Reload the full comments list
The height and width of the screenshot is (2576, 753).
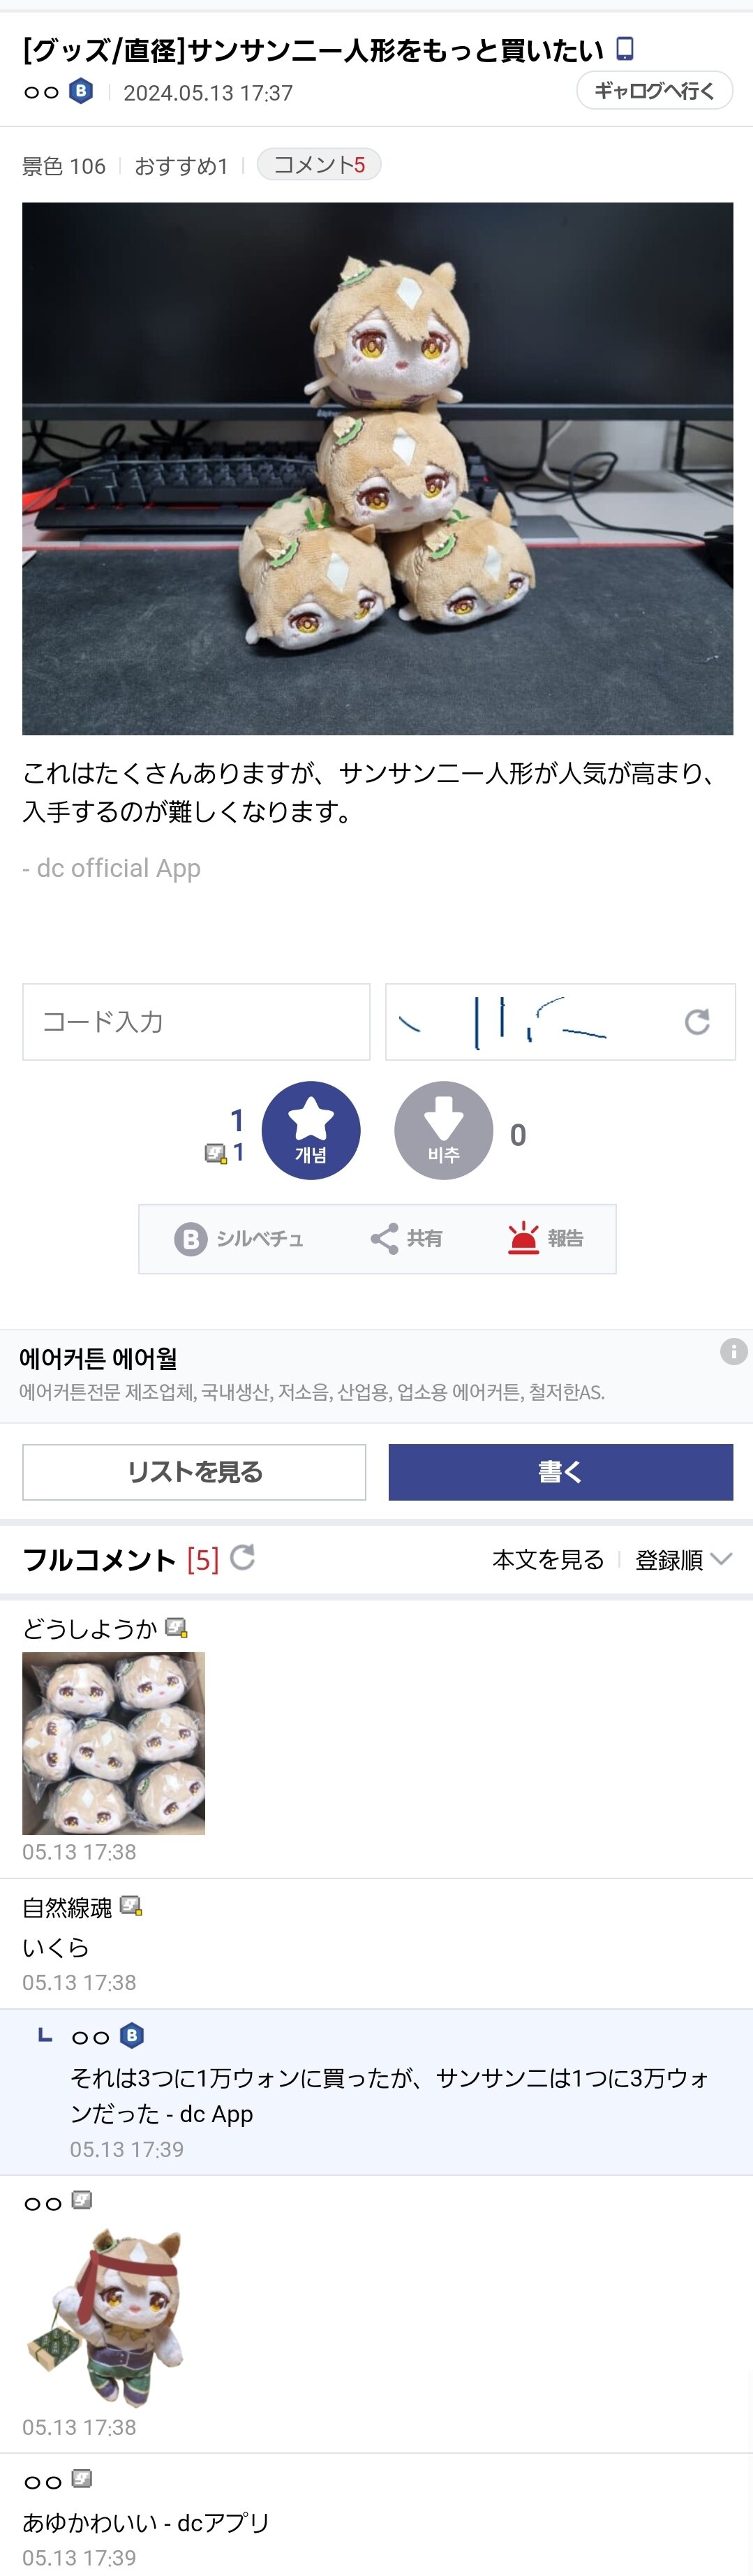tap(243, 1557)
